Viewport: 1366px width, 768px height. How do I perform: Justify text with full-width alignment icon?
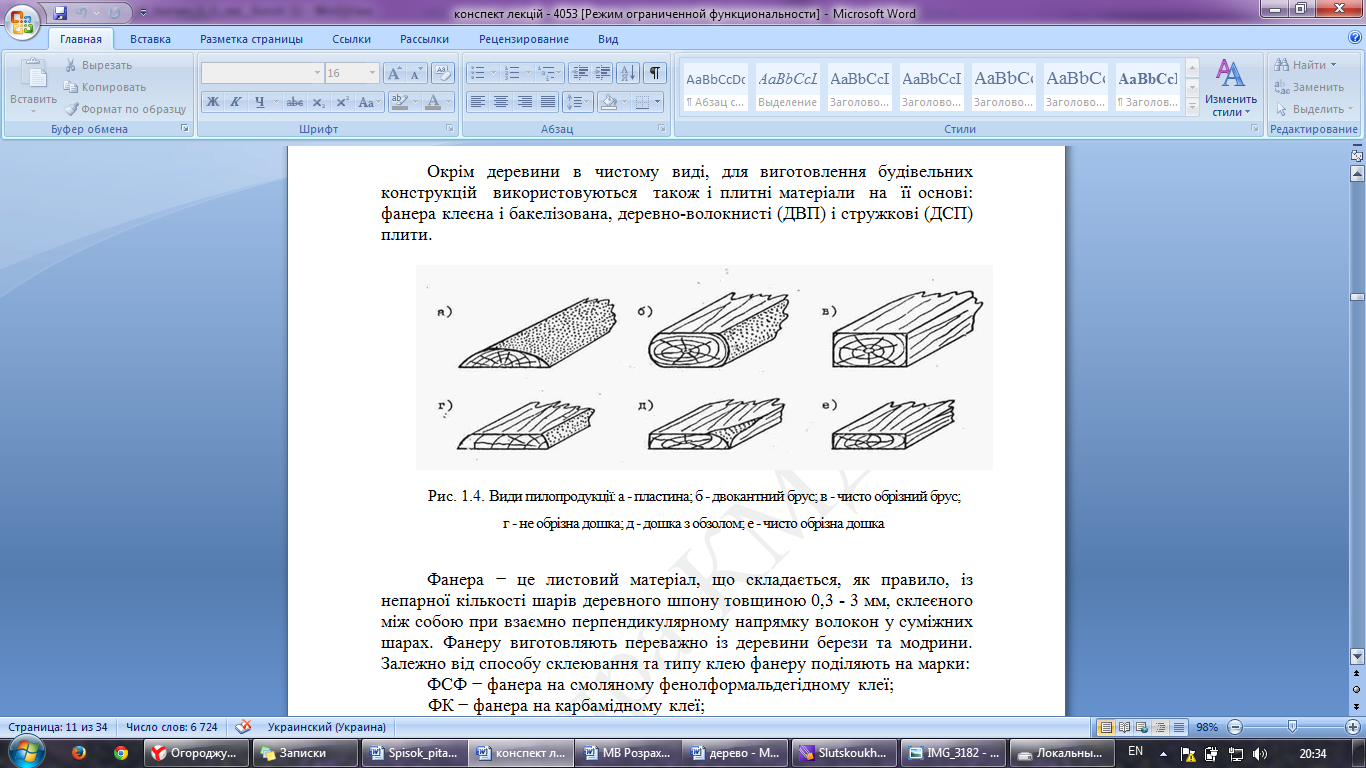click(x=547, y=102)
